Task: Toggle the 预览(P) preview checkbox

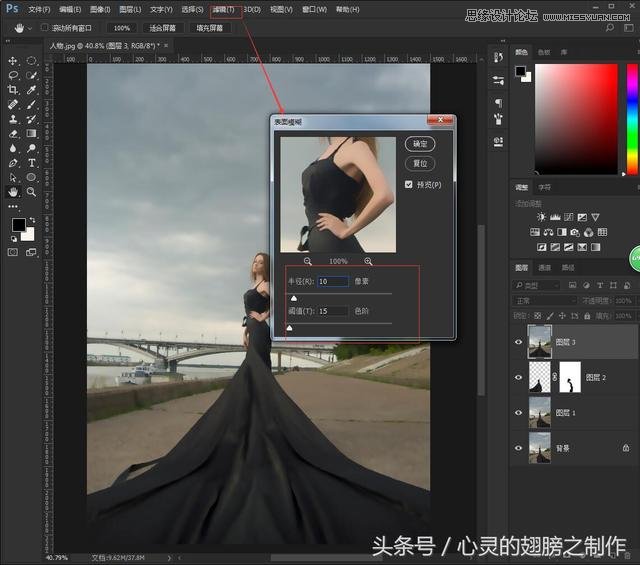Action: click(x=409, y=185)
